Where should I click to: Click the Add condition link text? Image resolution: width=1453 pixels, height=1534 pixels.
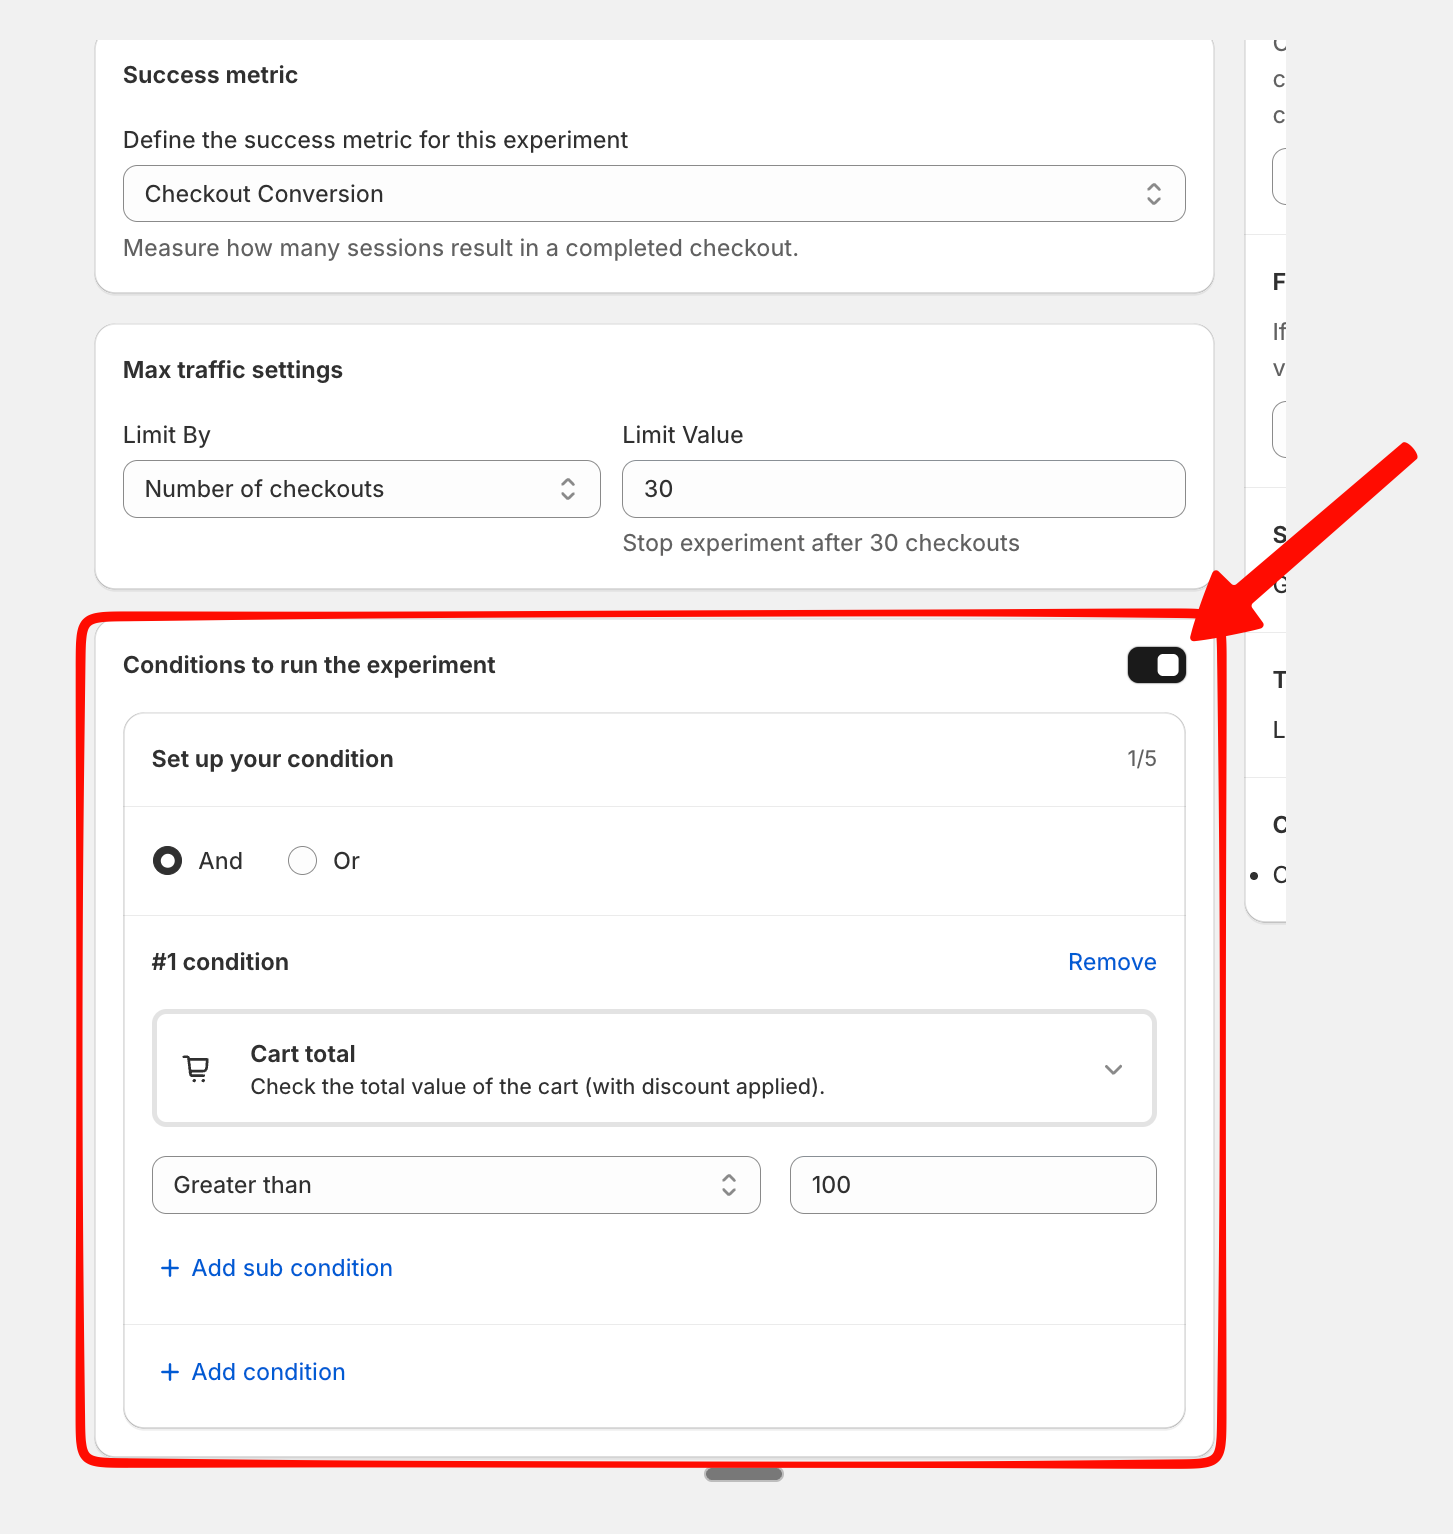coord(268,1372)
